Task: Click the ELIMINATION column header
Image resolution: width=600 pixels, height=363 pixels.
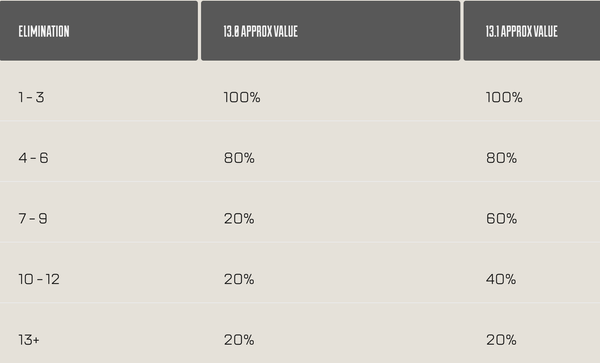Action: [x=99, y=31]
